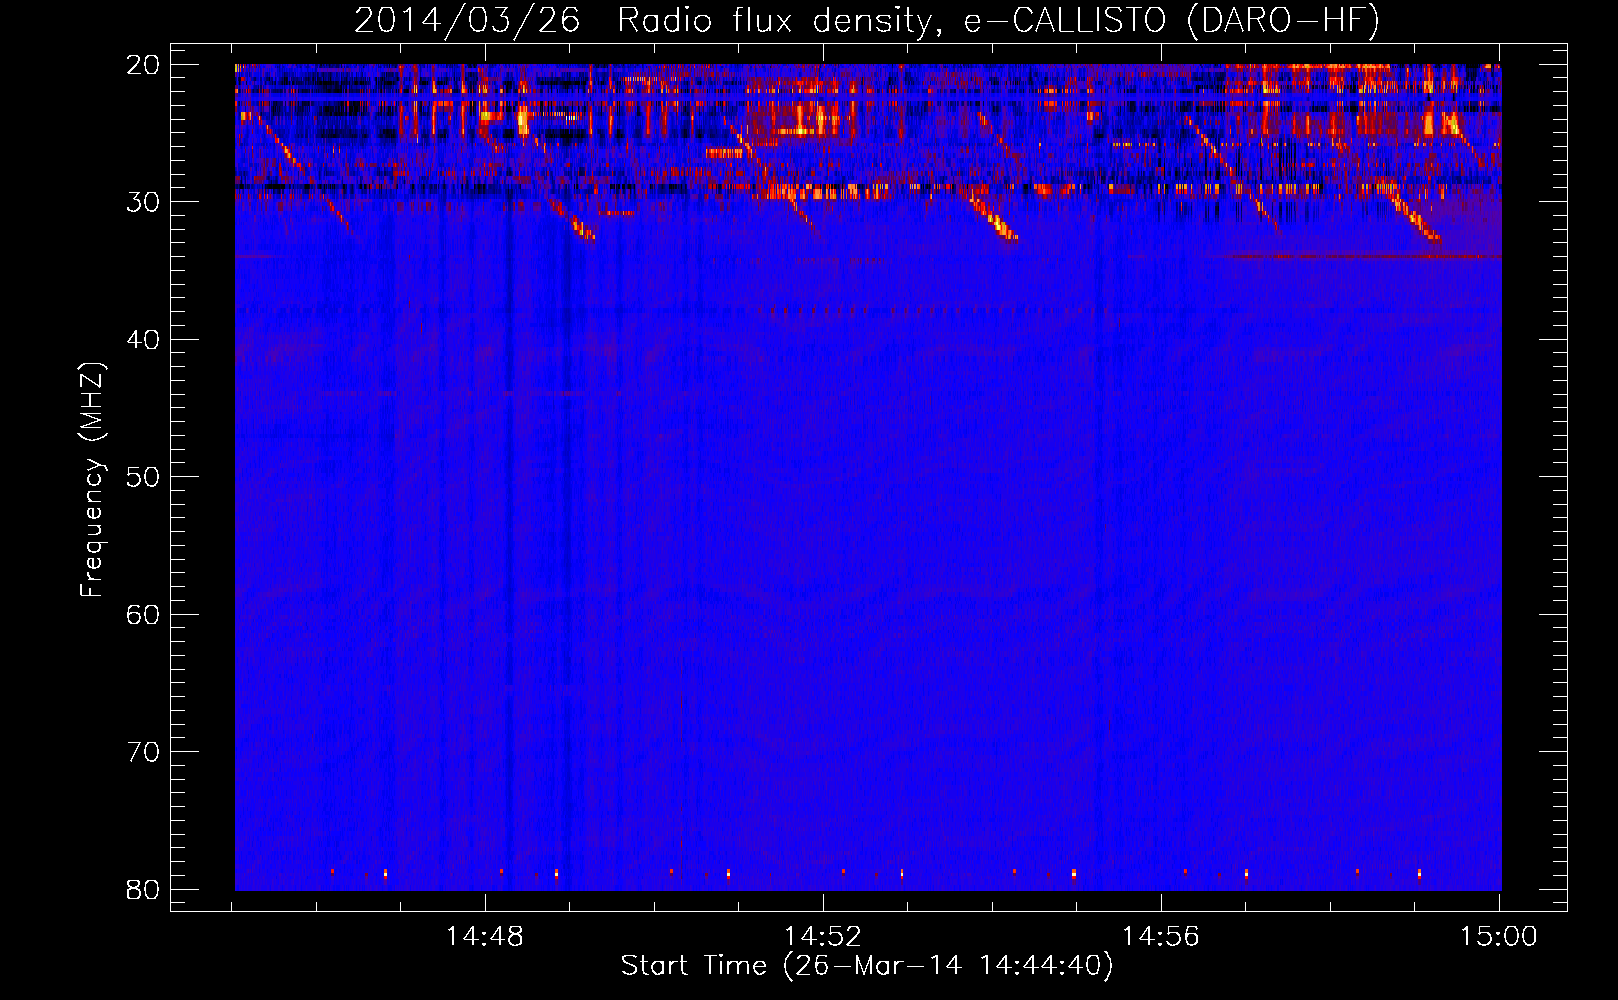Select the "14:52" time tick label
Screen dimensions: 1618x1000
(823, 937)
